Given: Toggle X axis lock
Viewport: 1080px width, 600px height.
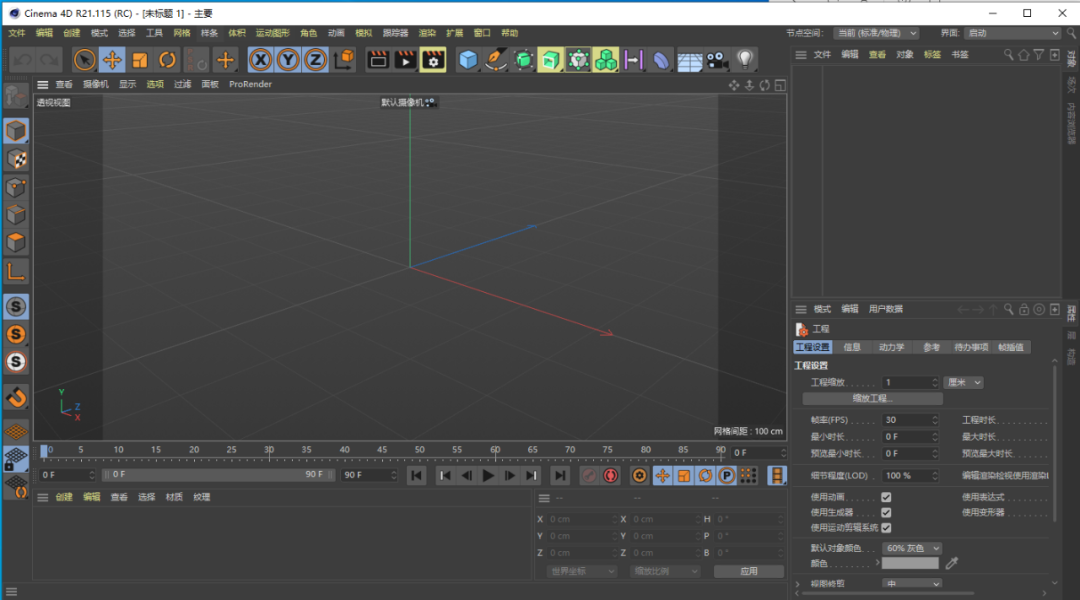Looking at the screenshot, I should pos(260,60).
